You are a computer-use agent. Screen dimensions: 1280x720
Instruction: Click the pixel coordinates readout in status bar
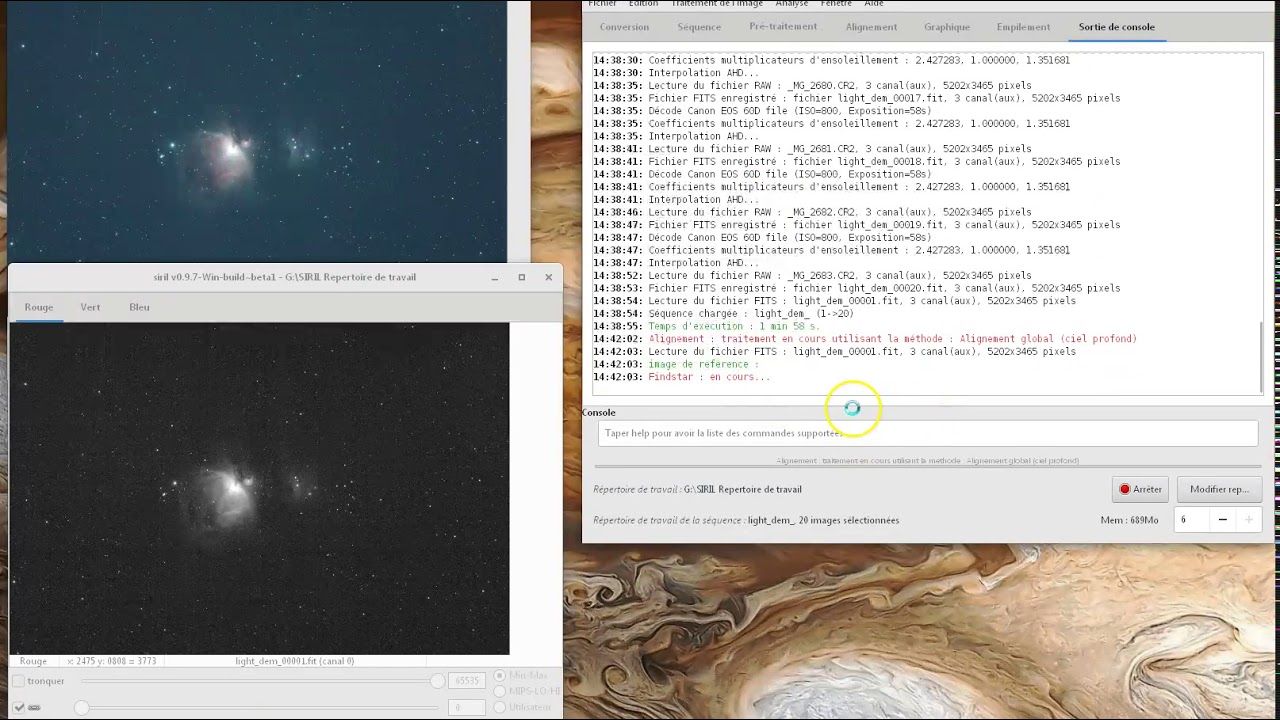pos(111,661)
